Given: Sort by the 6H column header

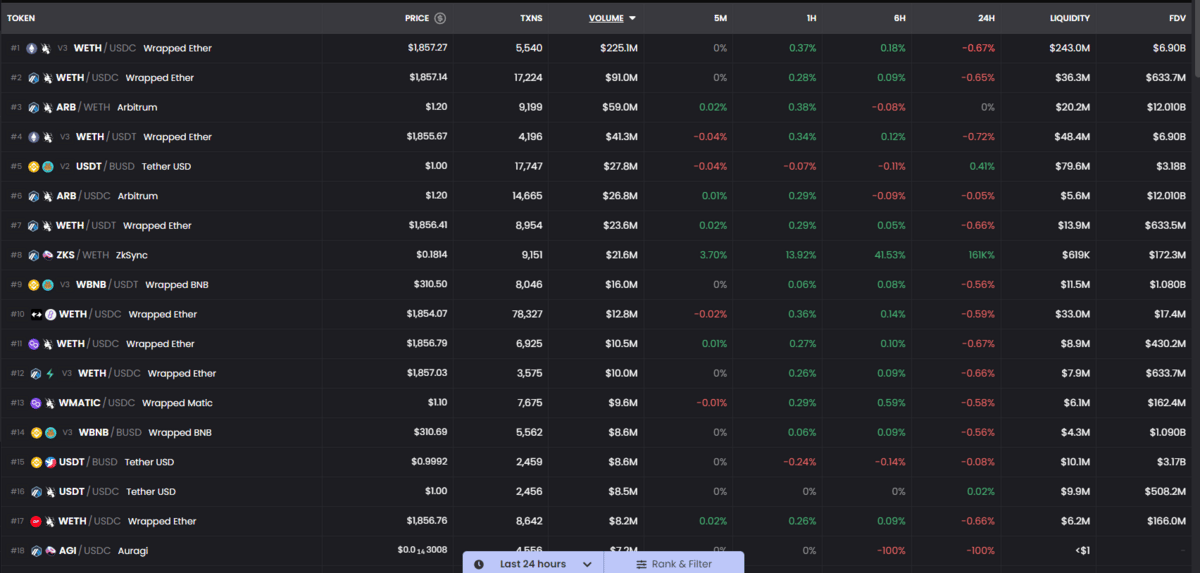Looking at the screenshot, I should tap(898, 18).
